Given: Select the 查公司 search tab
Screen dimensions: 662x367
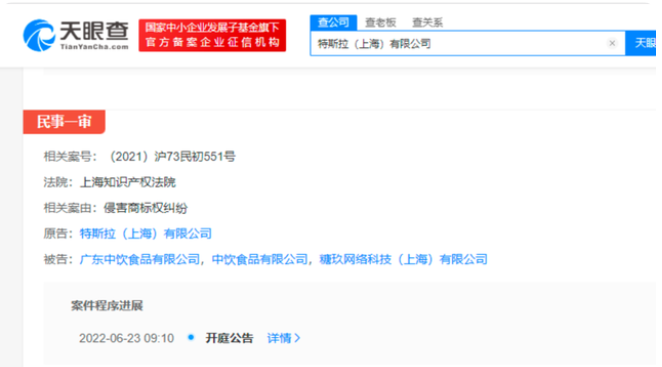Looking at the screenshot, I should tap(334, 22).
